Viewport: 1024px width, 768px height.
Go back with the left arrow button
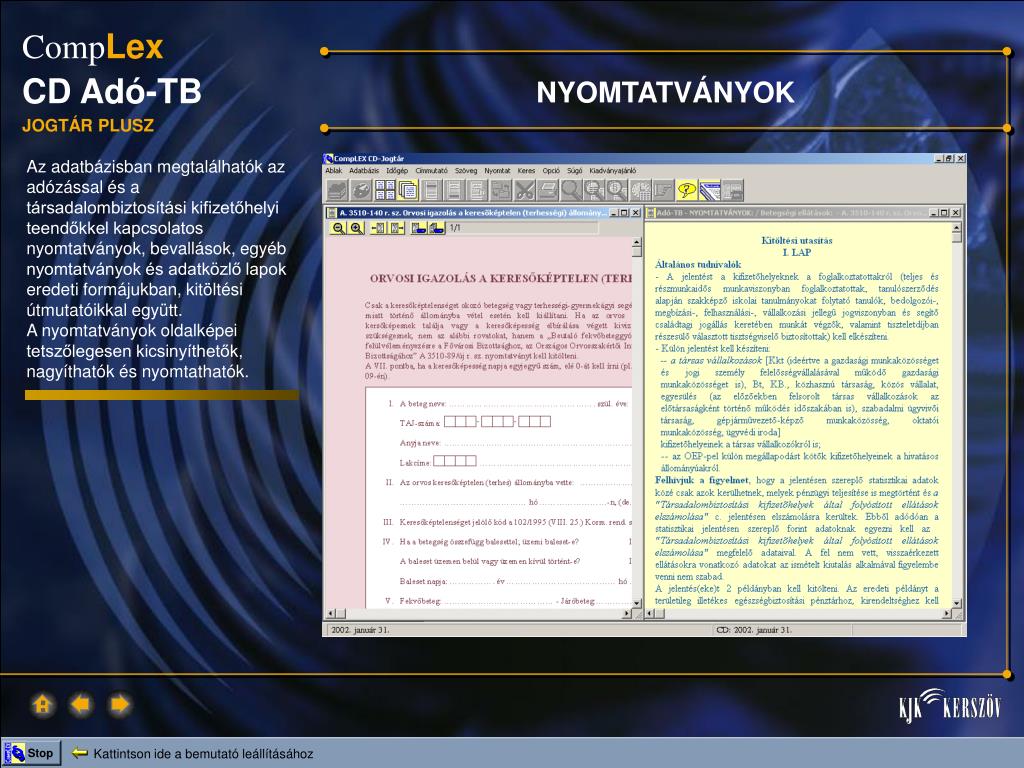pyautogui.click(x=81, y=705)
